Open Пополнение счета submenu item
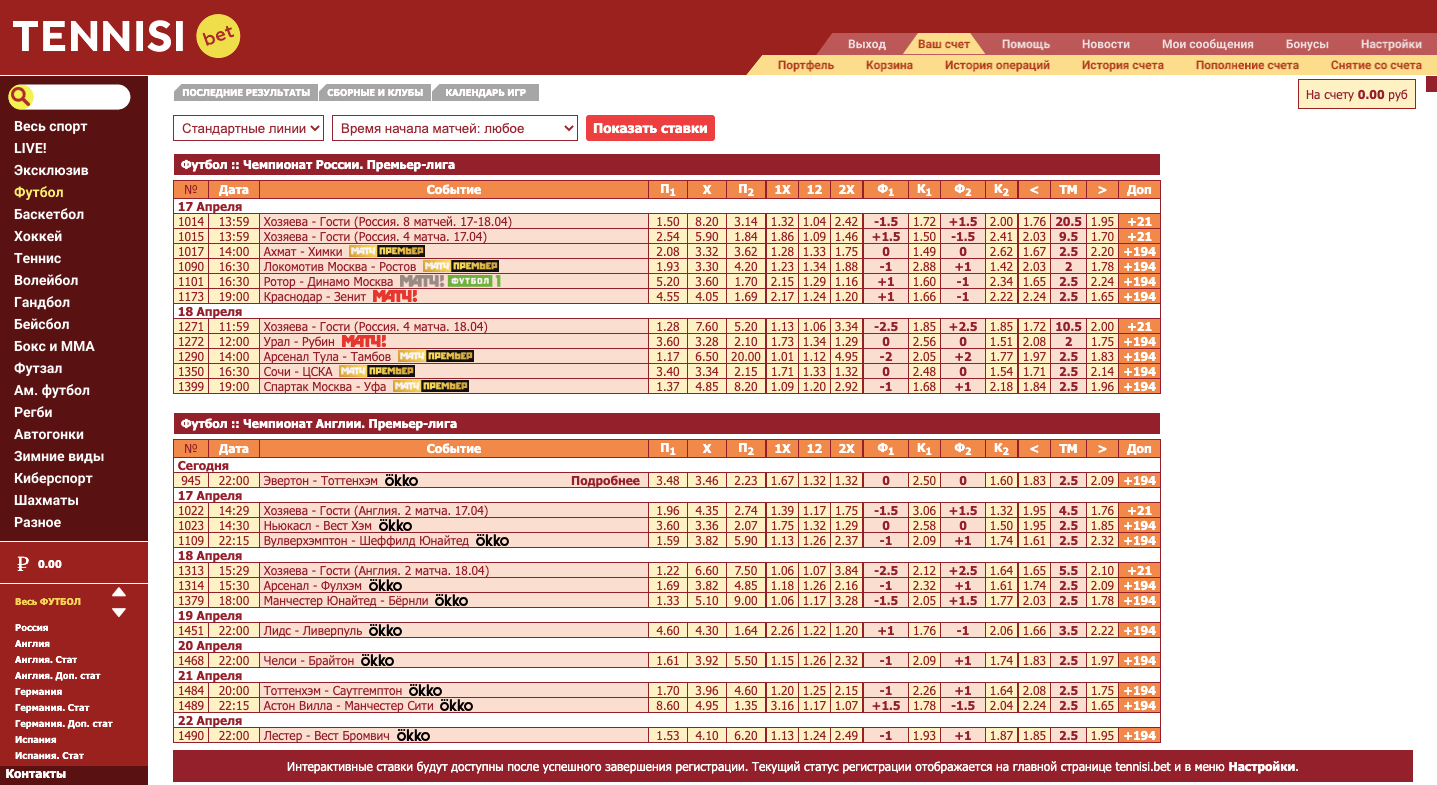 pyautogui.click(x=1247, y=65)
